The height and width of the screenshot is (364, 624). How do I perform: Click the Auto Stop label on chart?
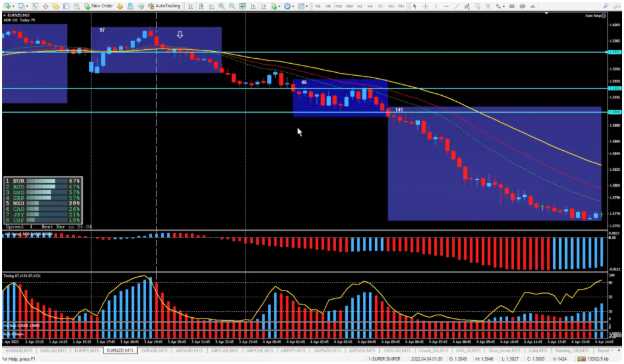click(595, 16)
